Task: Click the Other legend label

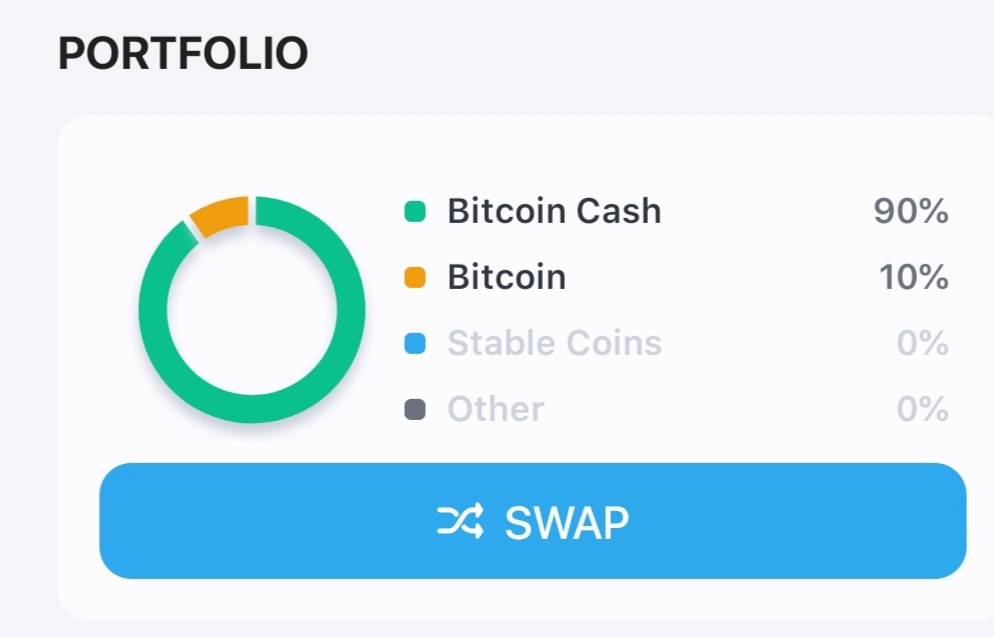Action: 496,409
